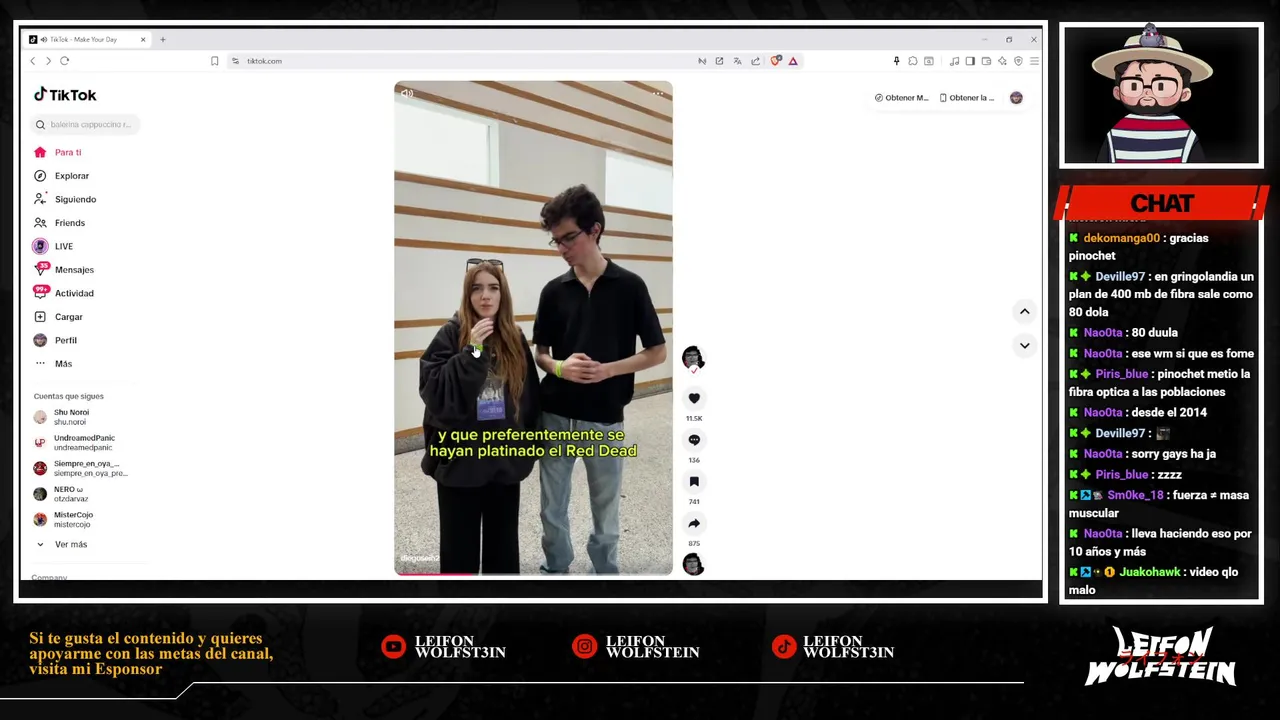Click Brave Shields lion icon

pos(775,61)
